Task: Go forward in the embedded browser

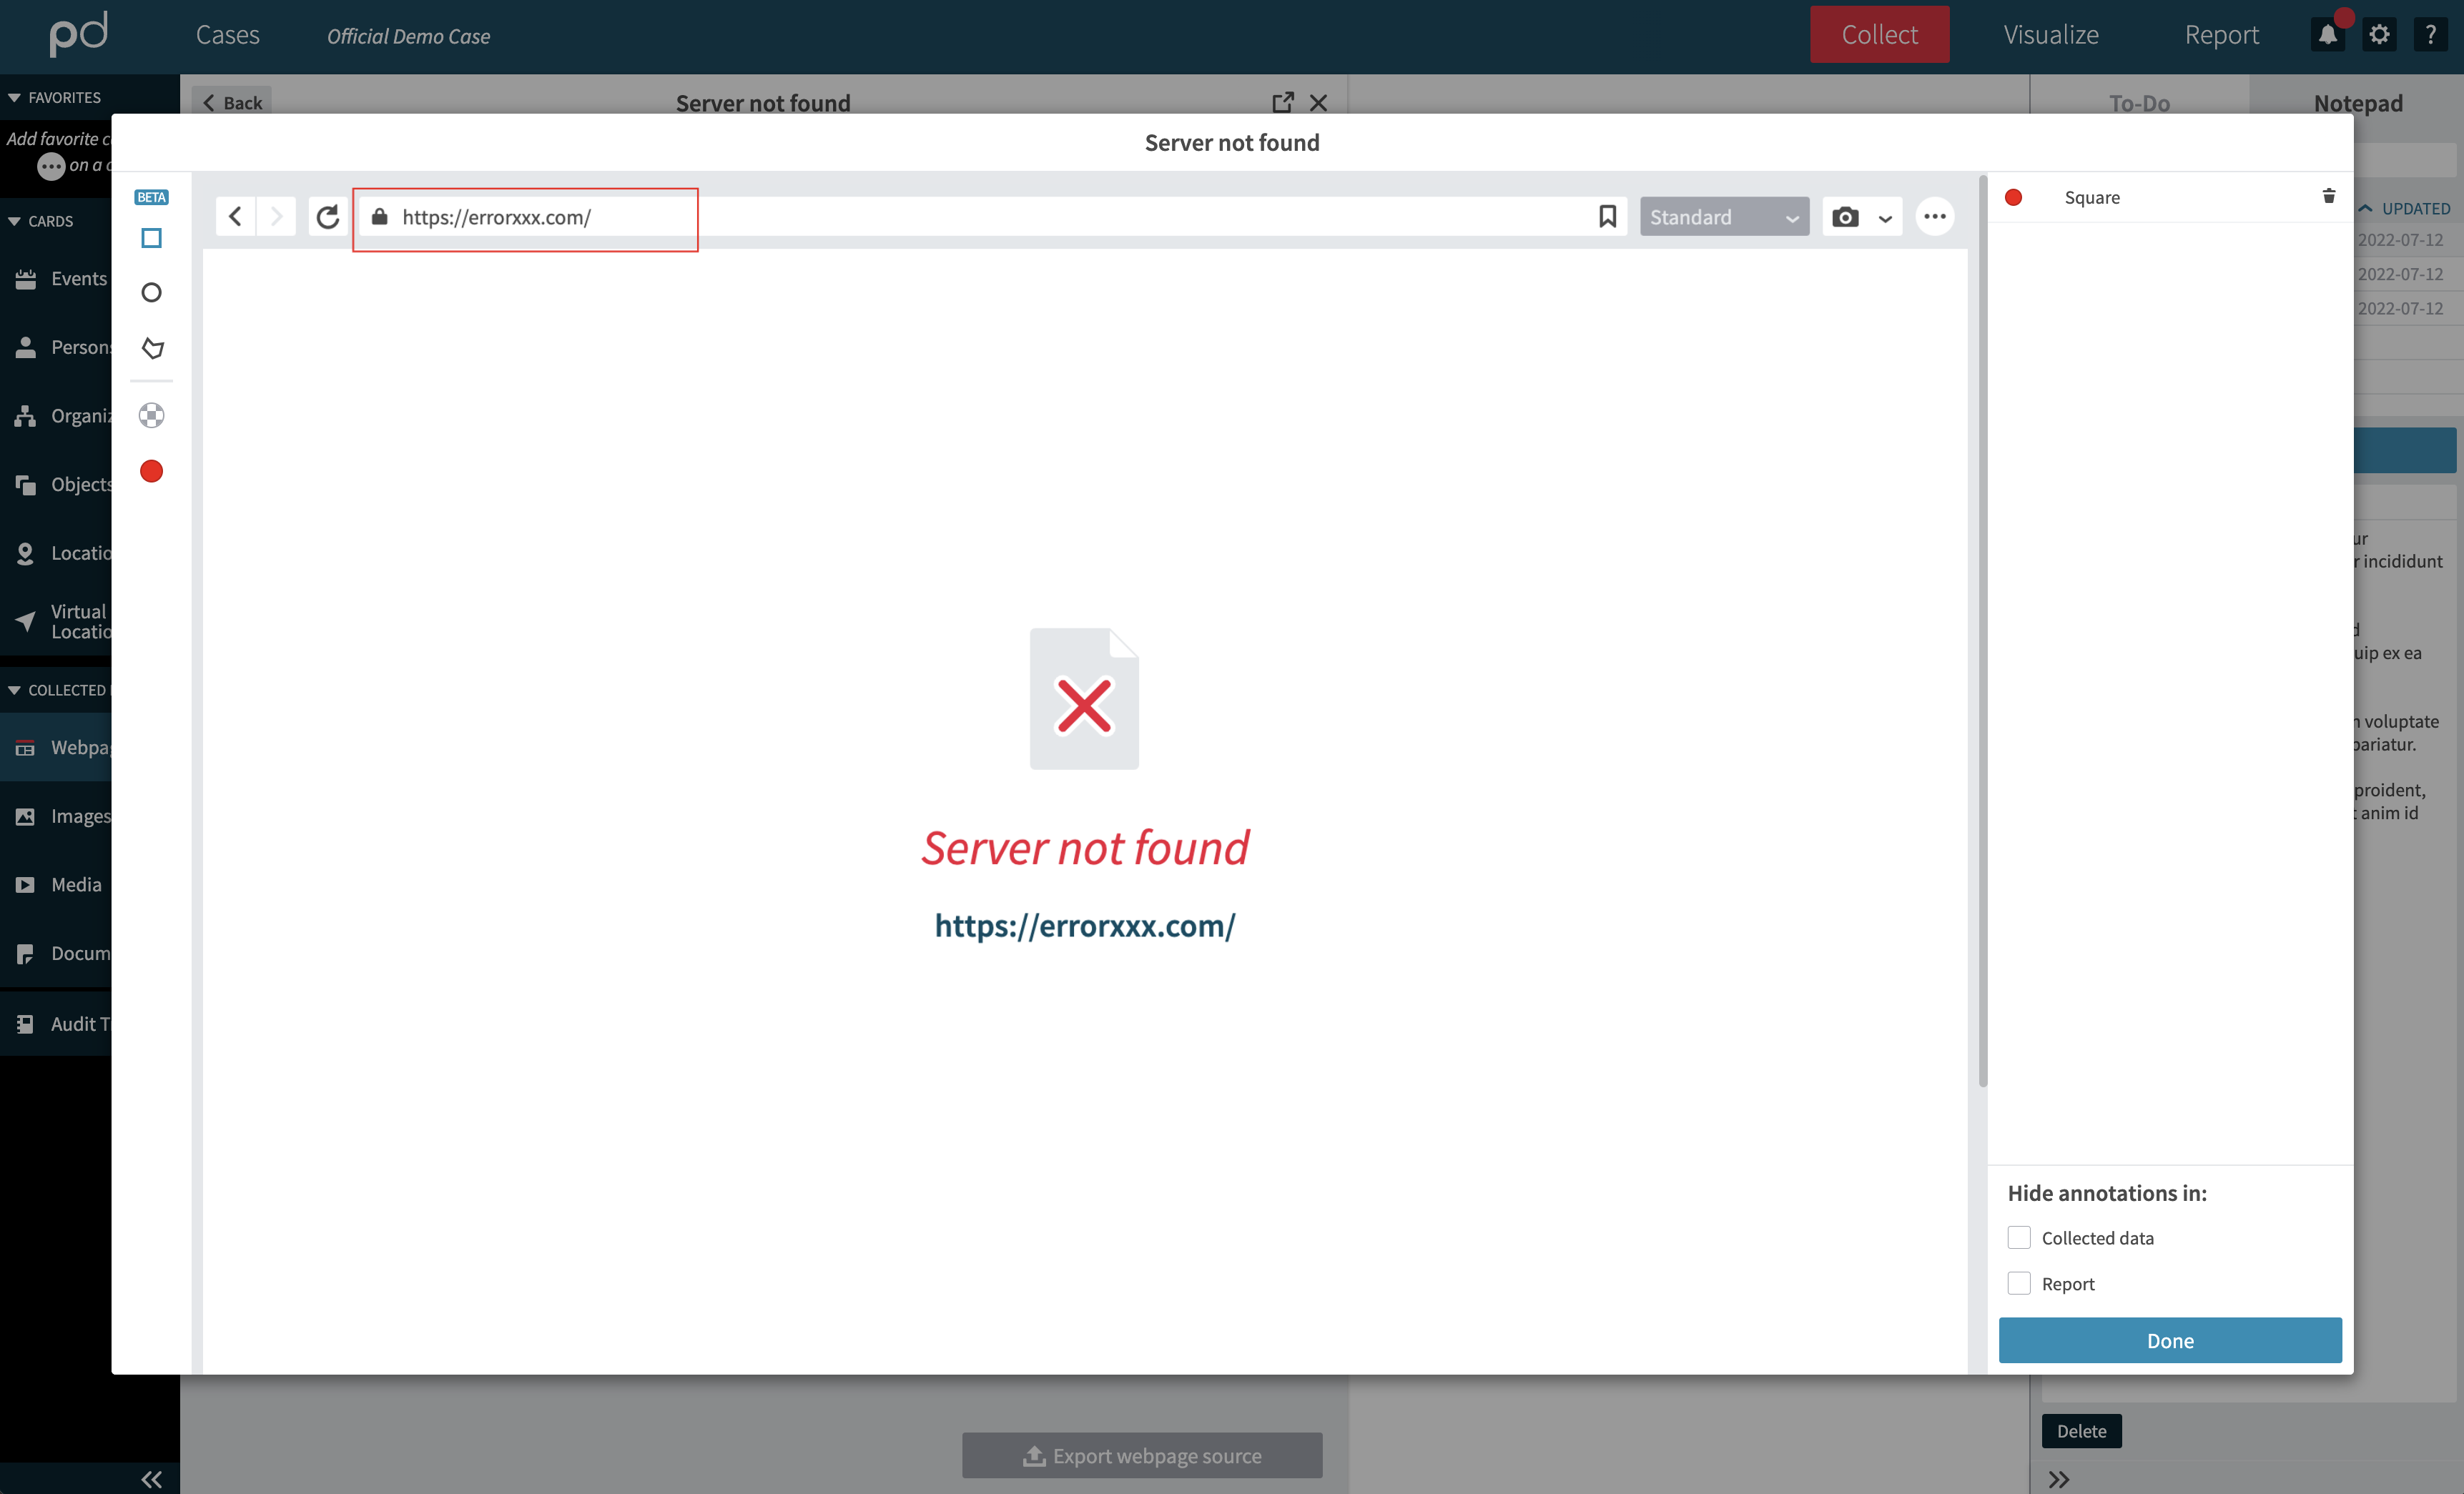Action: pyautogui.click(x=277, y=217)
